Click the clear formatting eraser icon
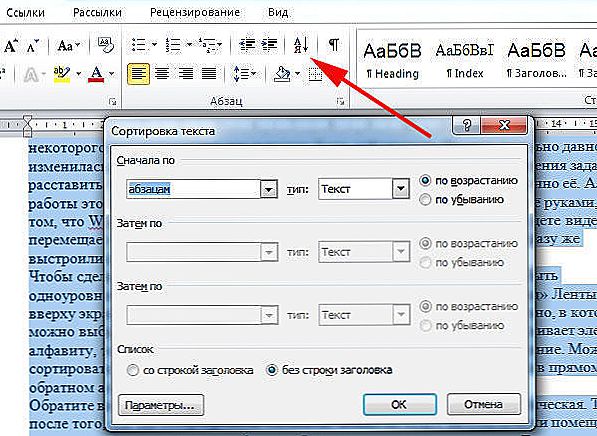The height and width of the screenshot is (436, 597). [x=105, y=45]
